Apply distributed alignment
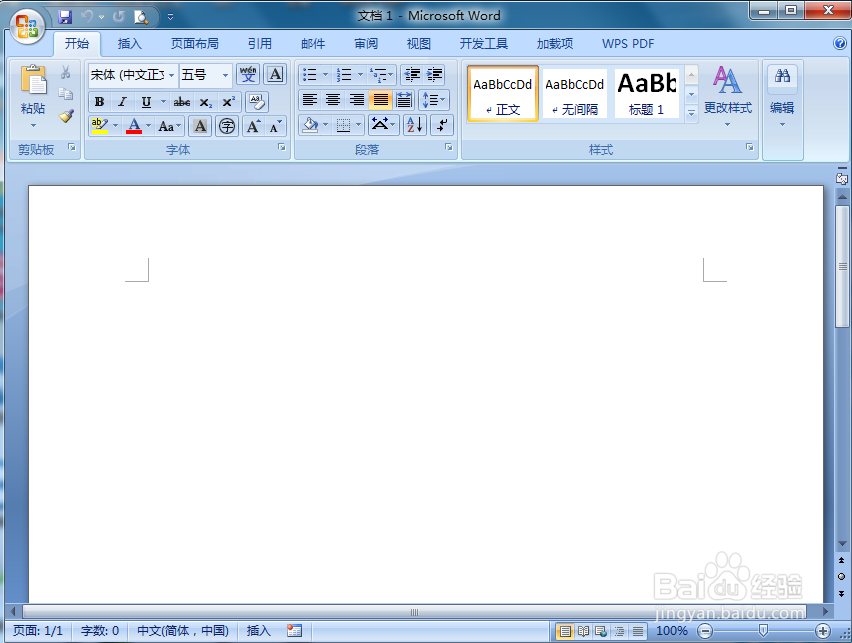852x643 pixels. 404,99
